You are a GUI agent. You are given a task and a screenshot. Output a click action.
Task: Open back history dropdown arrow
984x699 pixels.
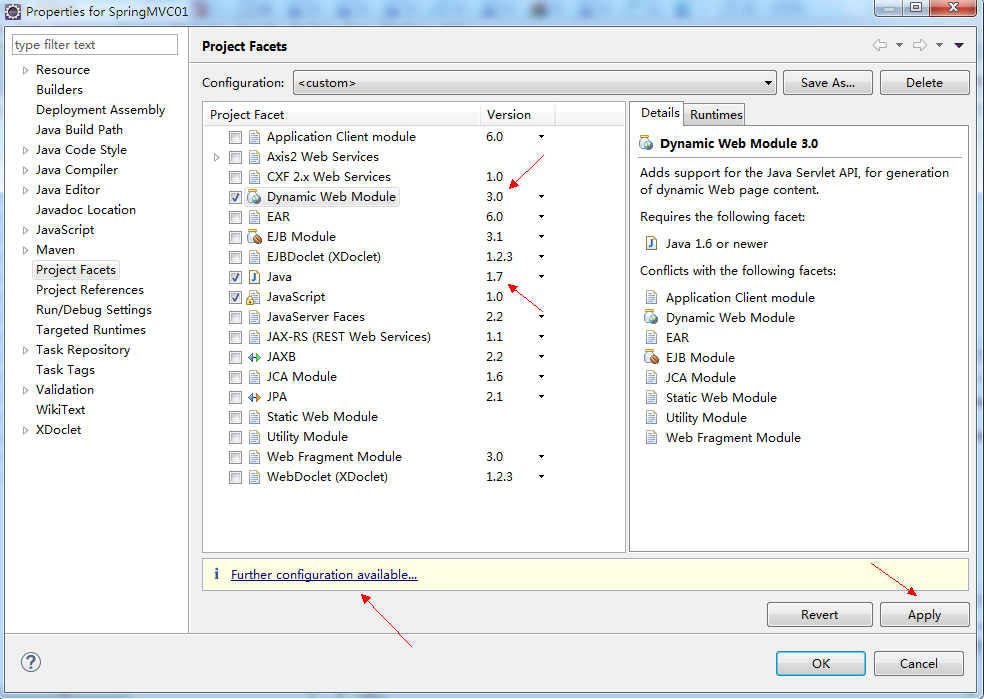(899, 45)
